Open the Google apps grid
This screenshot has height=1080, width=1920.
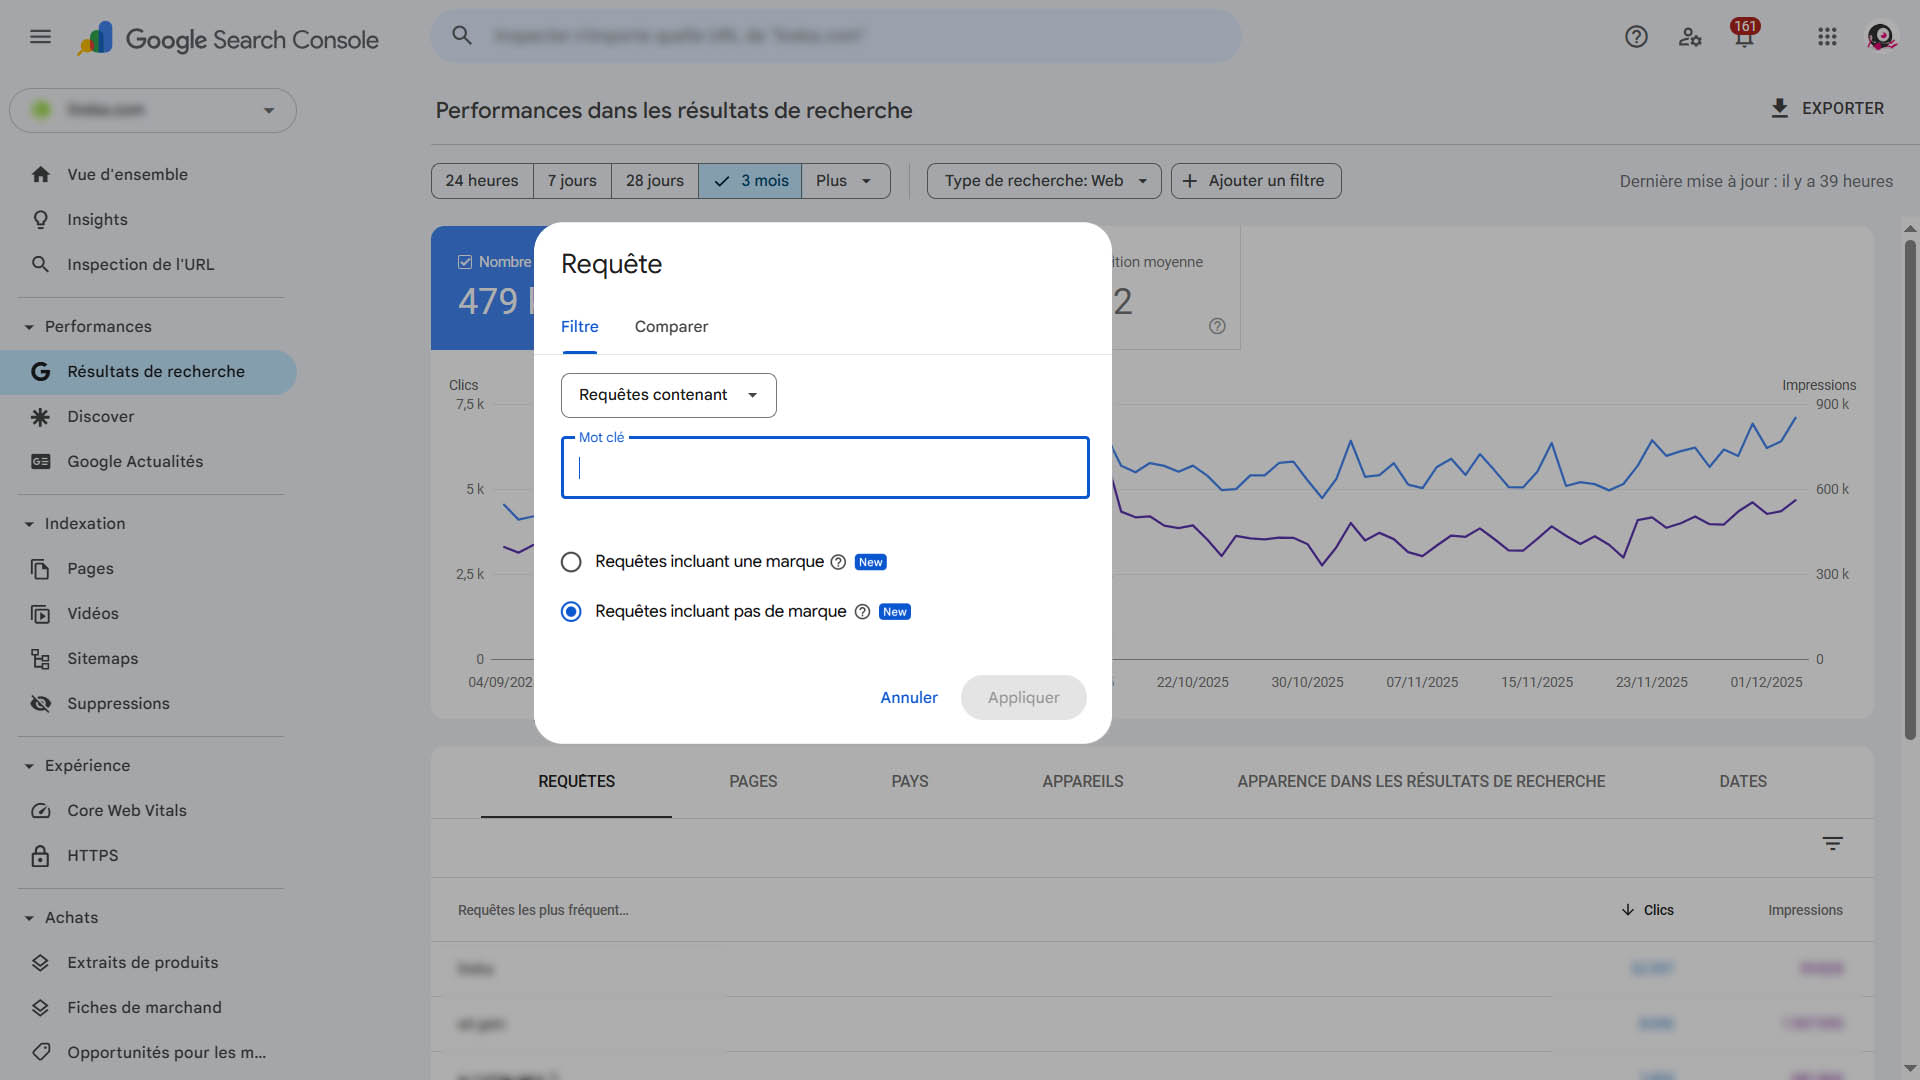pyautogui.click(x=1827, y=37)
